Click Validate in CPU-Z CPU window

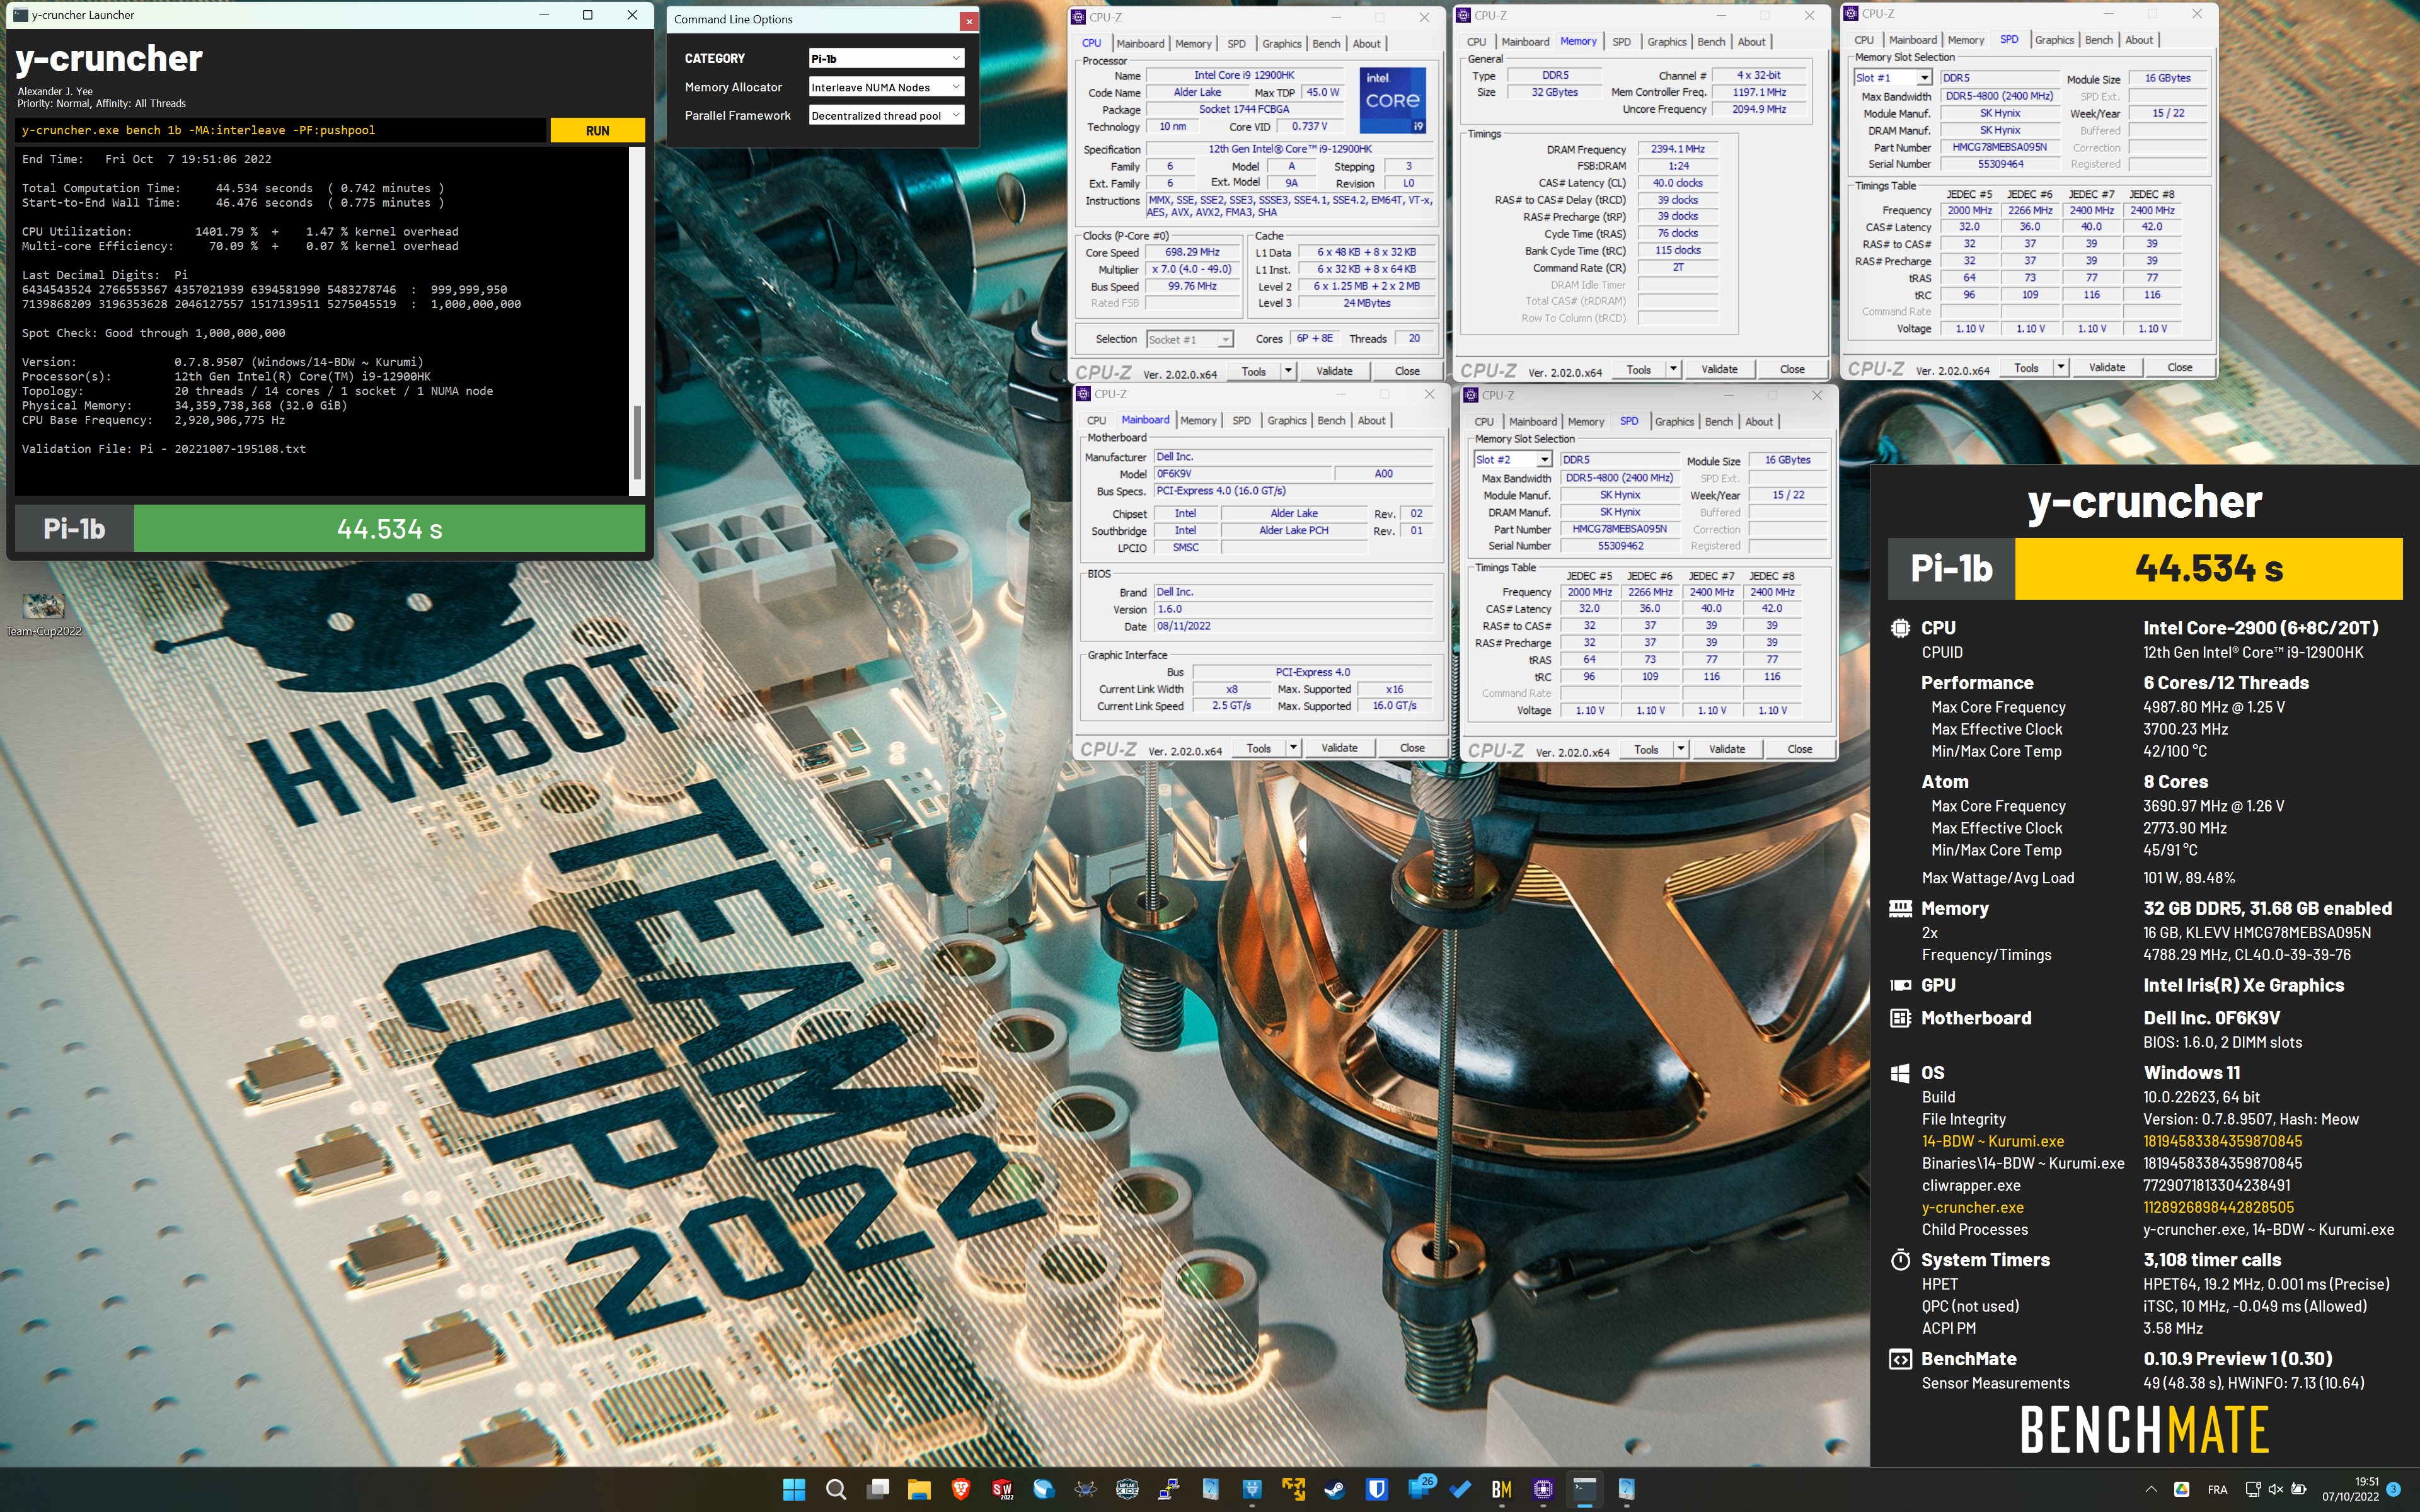(1334, 371)
